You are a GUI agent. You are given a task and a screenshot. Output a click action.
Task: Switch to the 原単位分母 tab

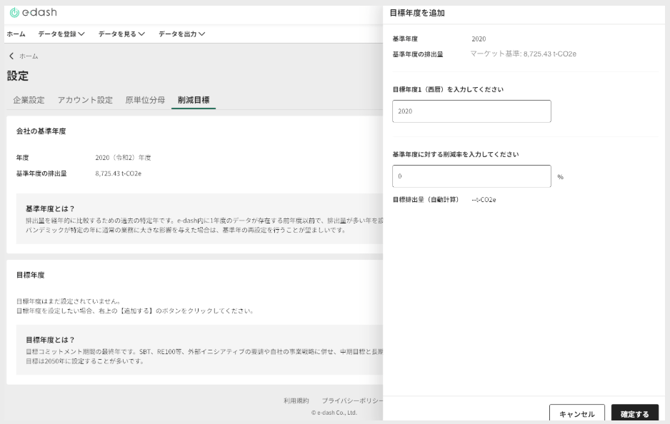[x=145, y=100]
